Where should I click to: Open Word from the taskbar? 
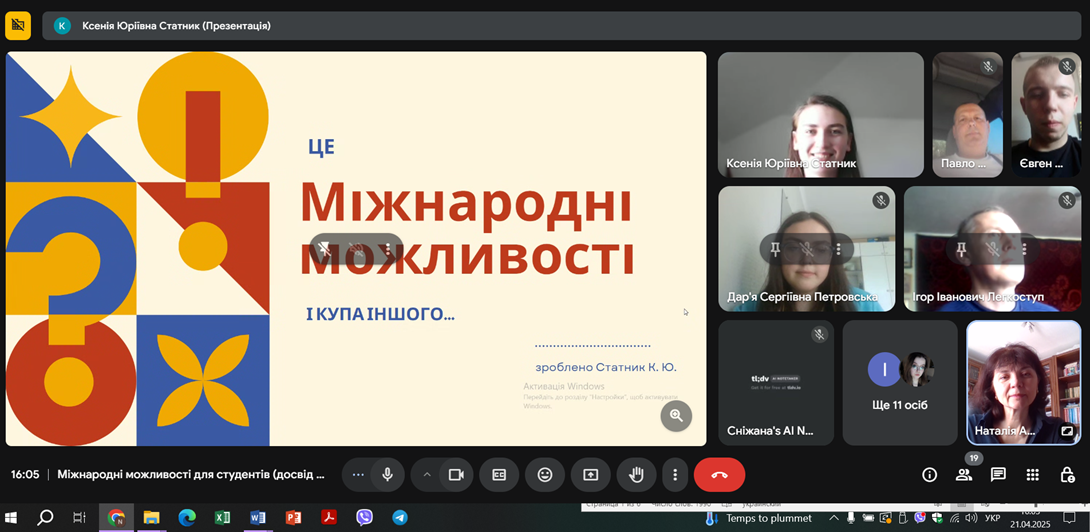[x=257, y=517]
